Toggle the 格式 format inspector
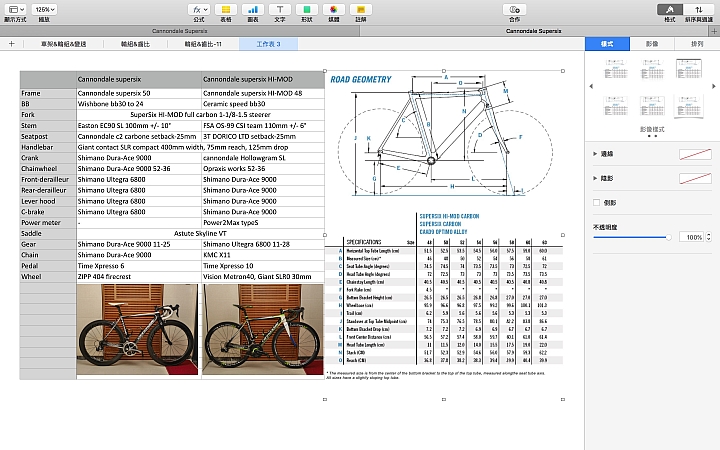This screenshot has width=720, height=450. 670,10
